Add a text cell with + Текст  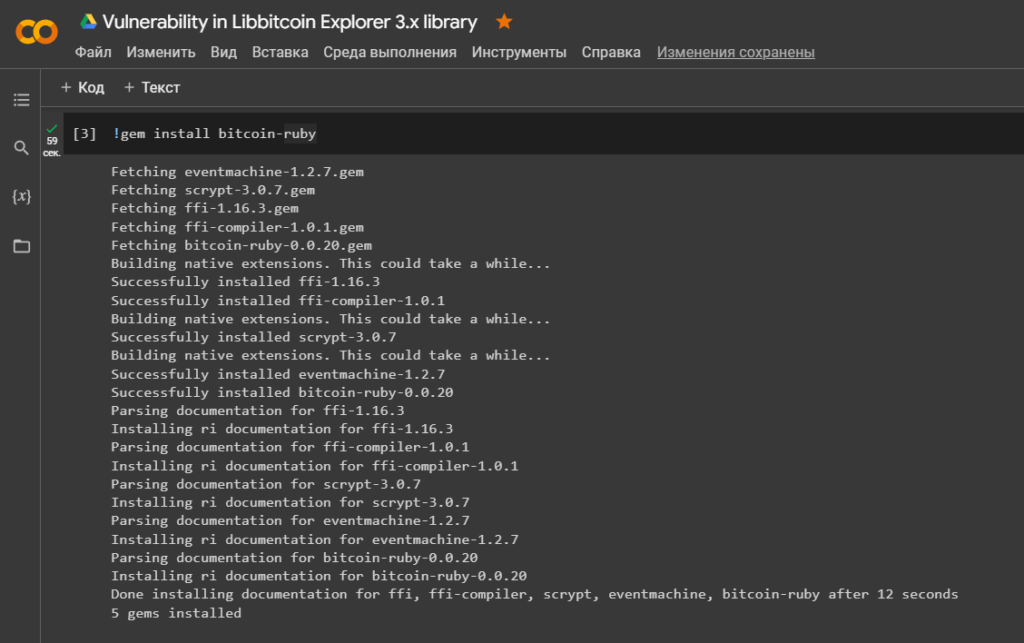(x=152, y=87)
